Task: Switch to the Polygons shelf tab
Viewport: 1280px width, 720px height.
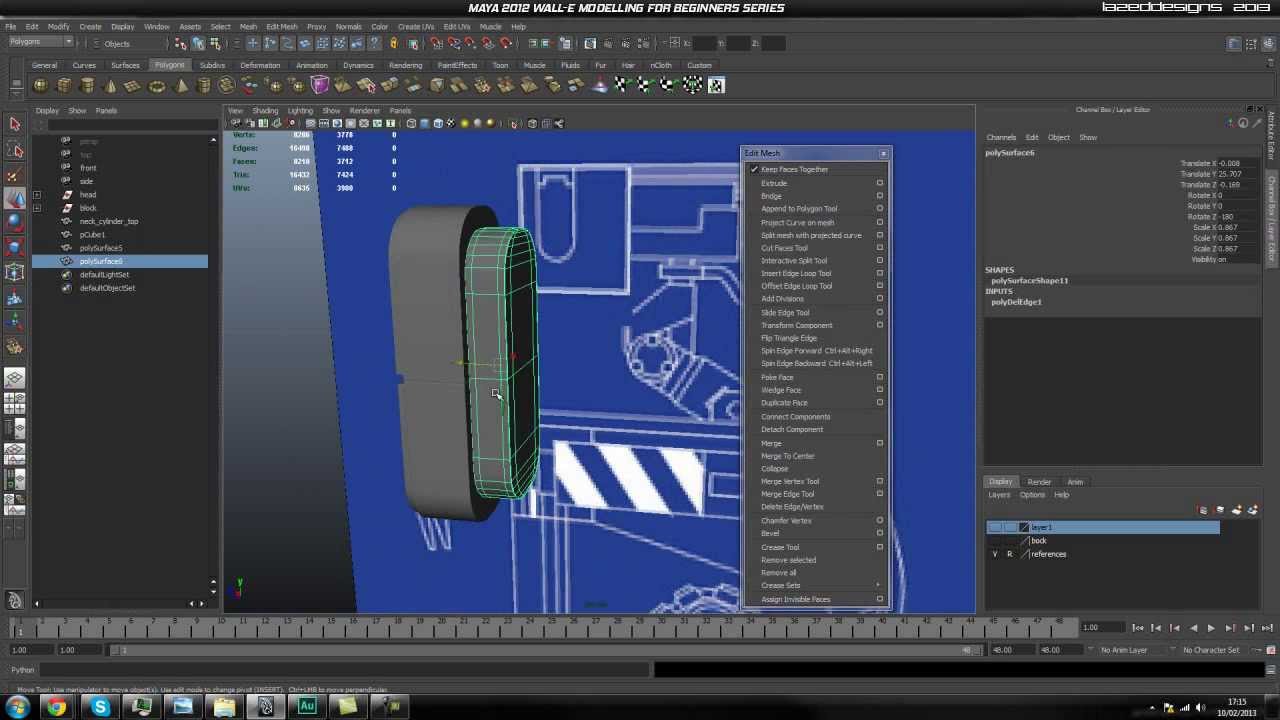Action: pos(169,65)
